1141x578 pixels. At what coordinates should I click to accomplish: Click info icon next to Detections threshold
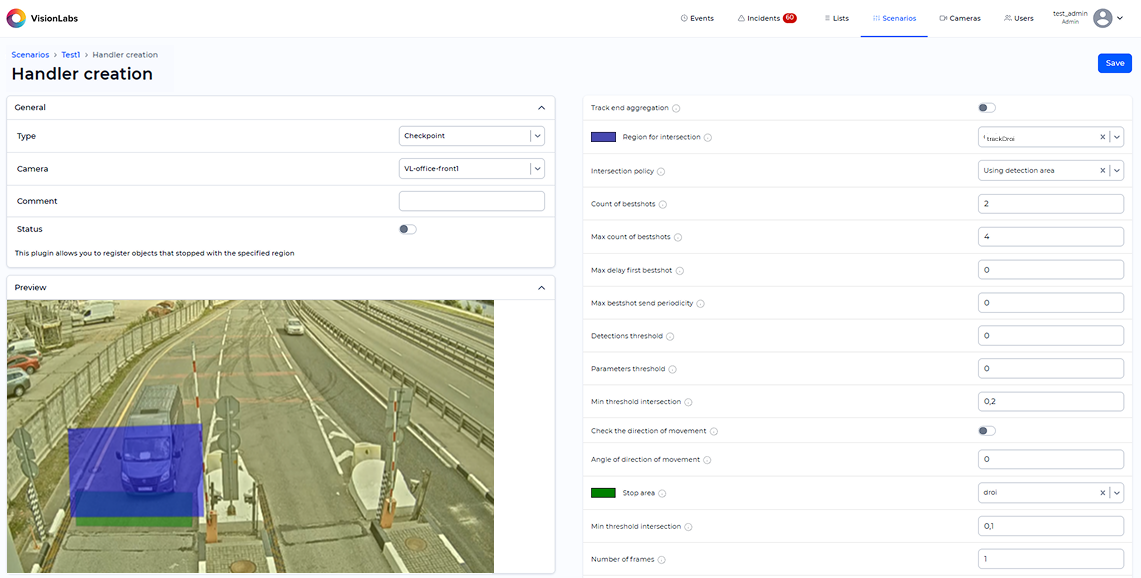670,337
